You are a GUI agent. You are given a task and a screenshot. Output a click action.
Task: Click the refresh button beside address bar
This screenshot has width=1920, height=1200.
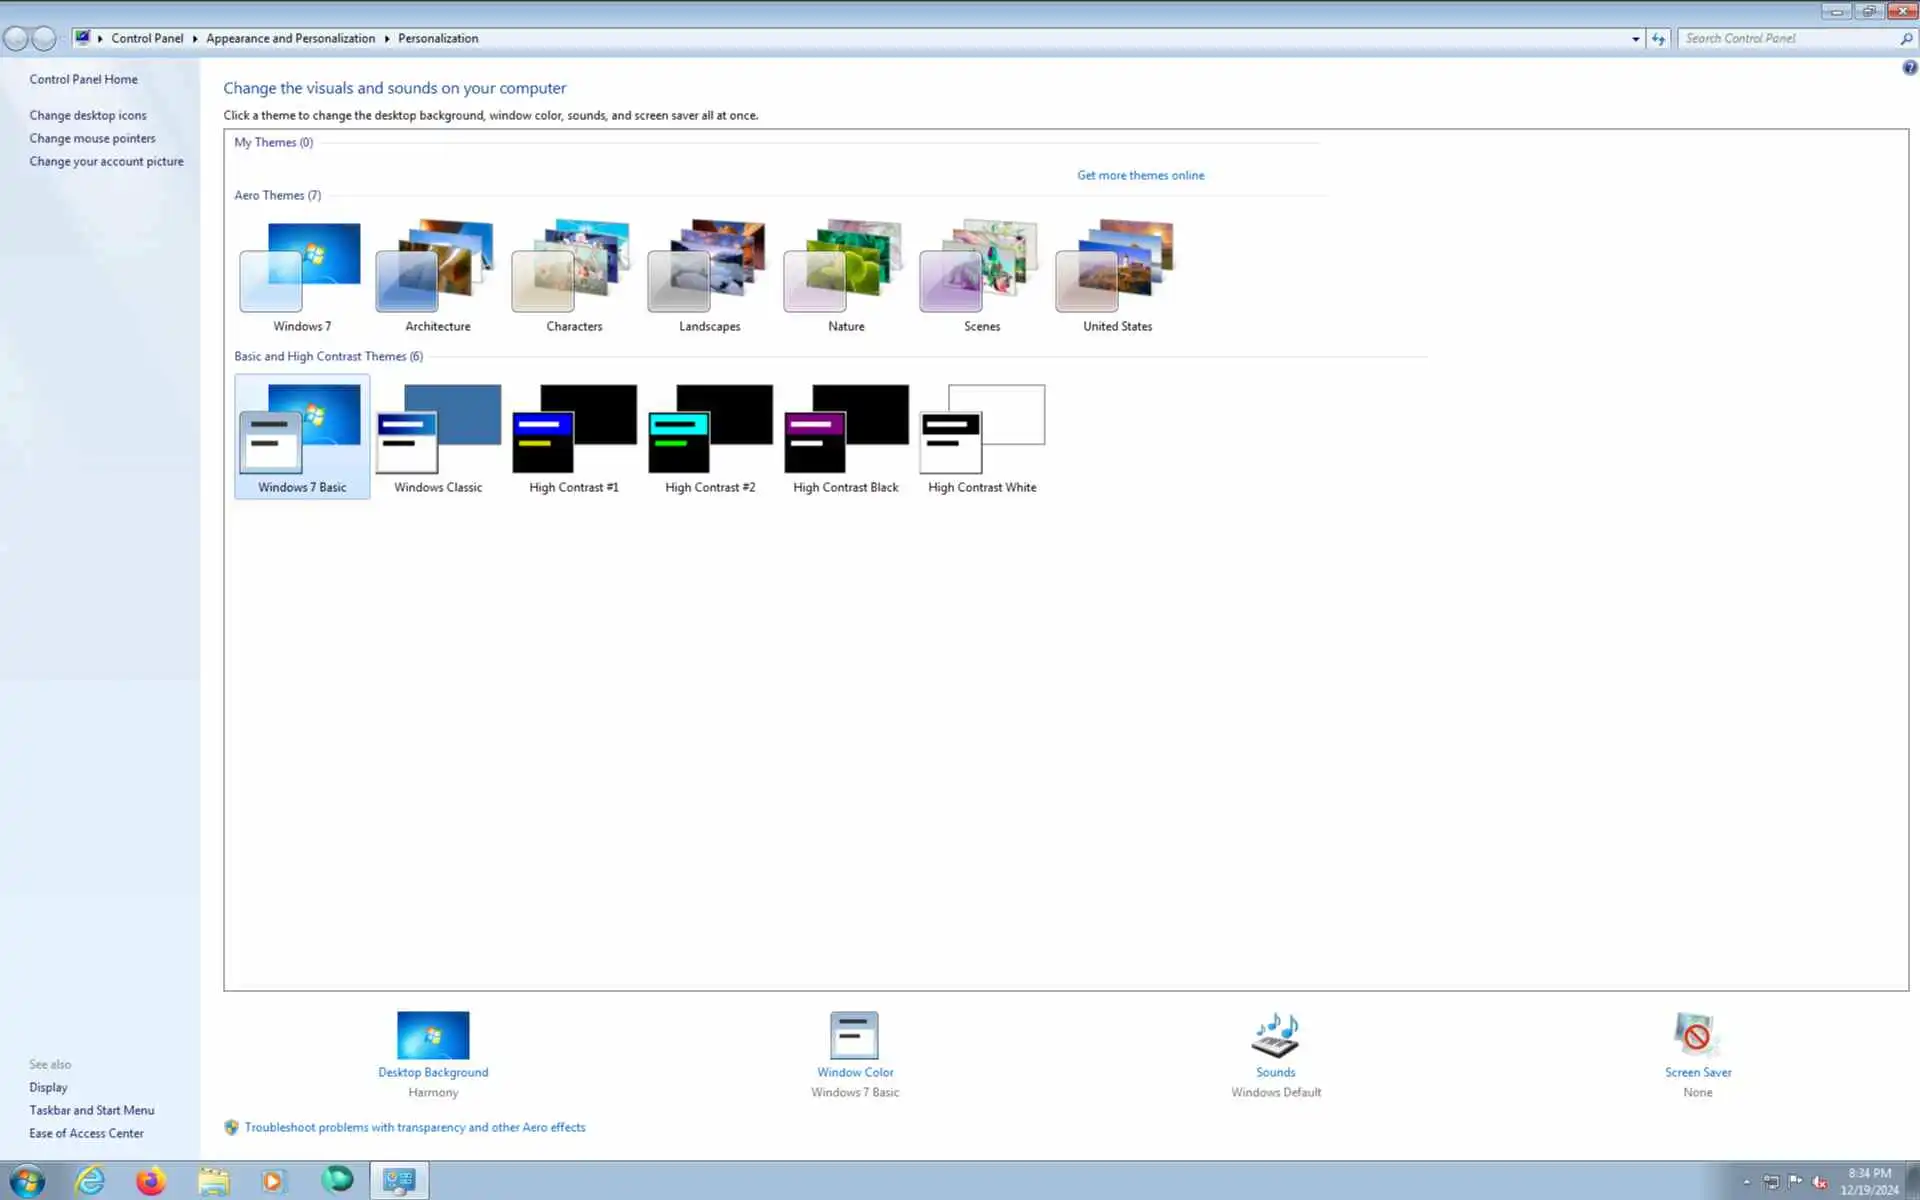[1659, 39]
